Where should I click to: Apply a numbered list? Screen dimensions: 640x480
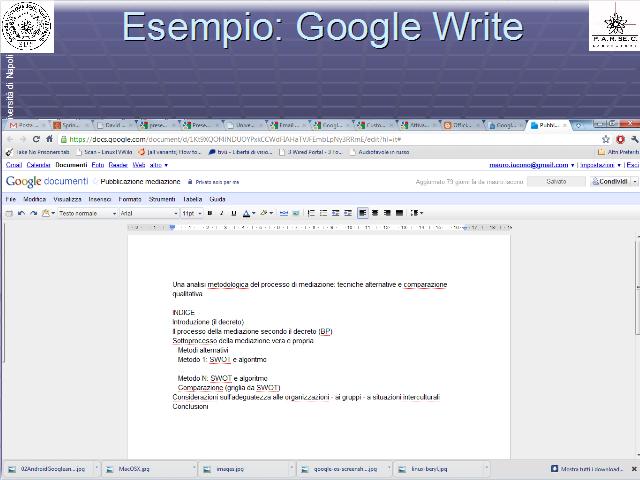(311, 213)
